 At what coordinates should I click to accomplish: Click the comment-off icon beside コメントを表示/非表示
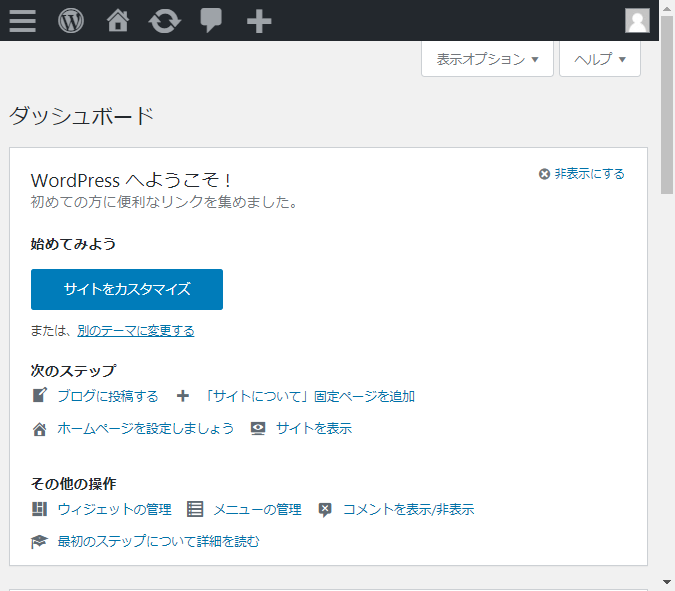(x=325, y=510)
